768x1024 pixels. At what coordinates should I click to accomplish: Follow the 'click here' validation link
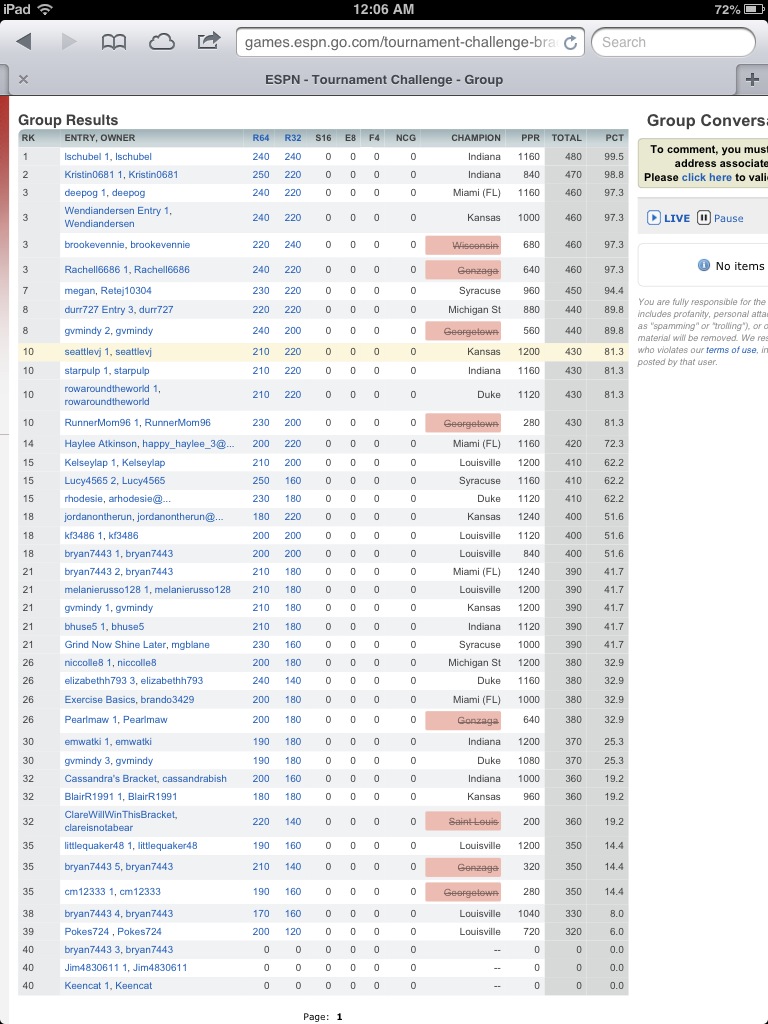(707, 177)
